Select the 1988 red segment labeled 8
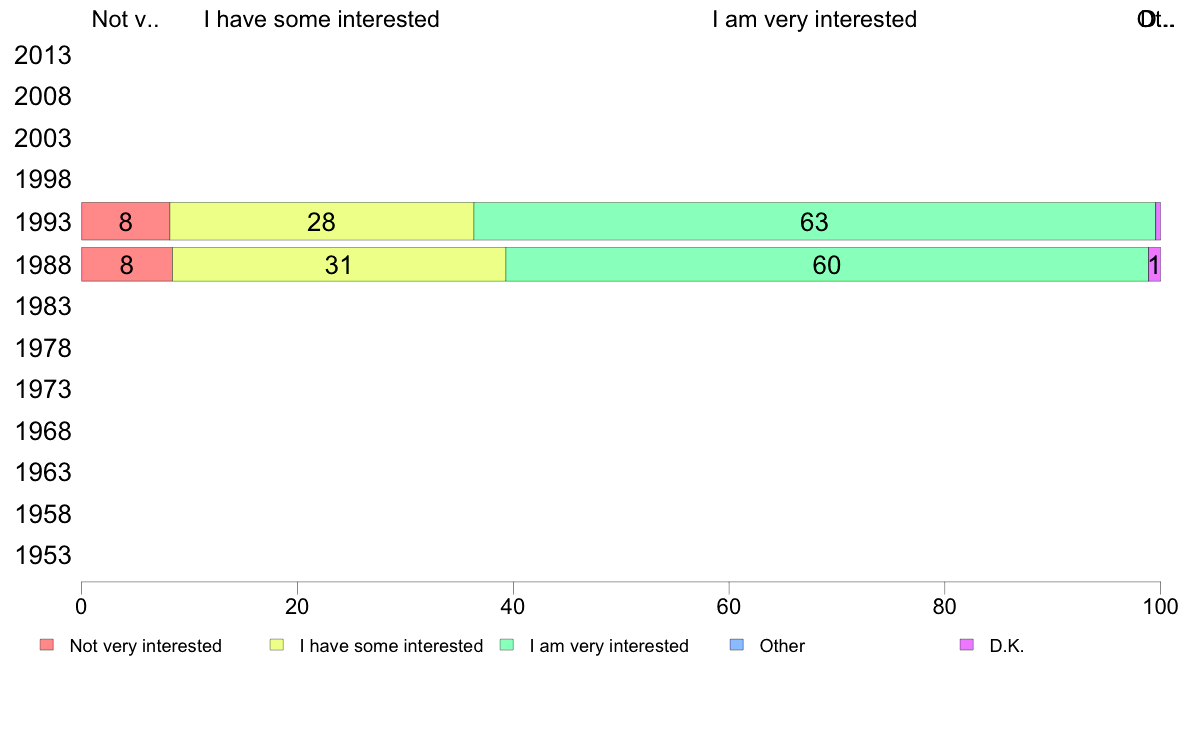 coord(127,265)
